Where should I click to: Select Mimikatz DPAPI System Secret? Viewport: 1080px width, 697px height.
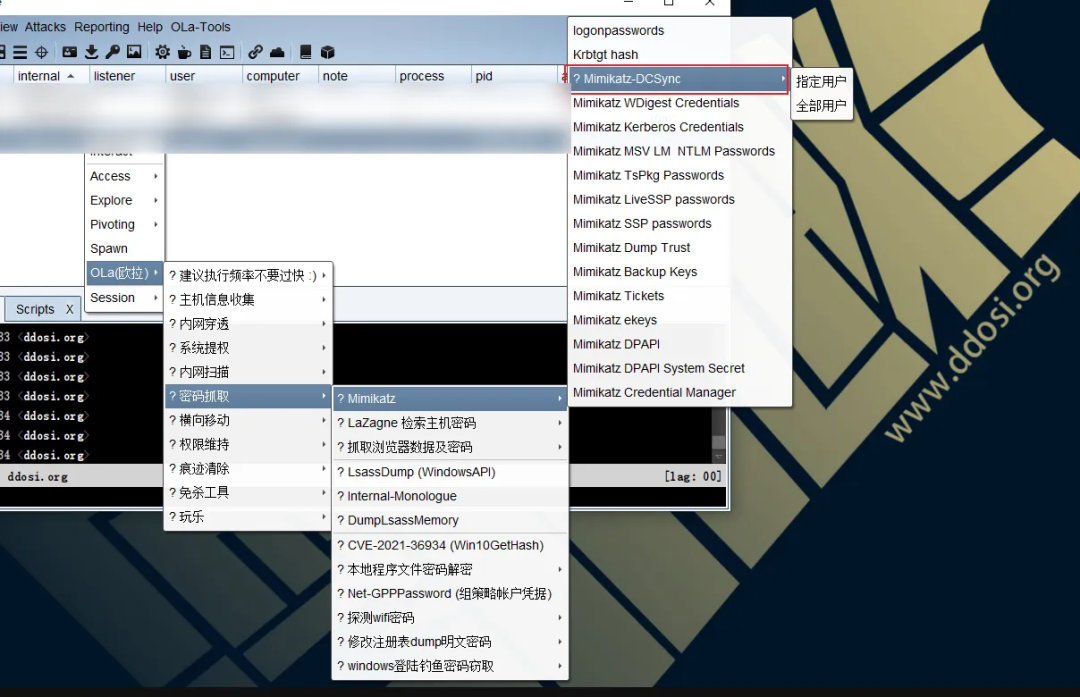679,368
